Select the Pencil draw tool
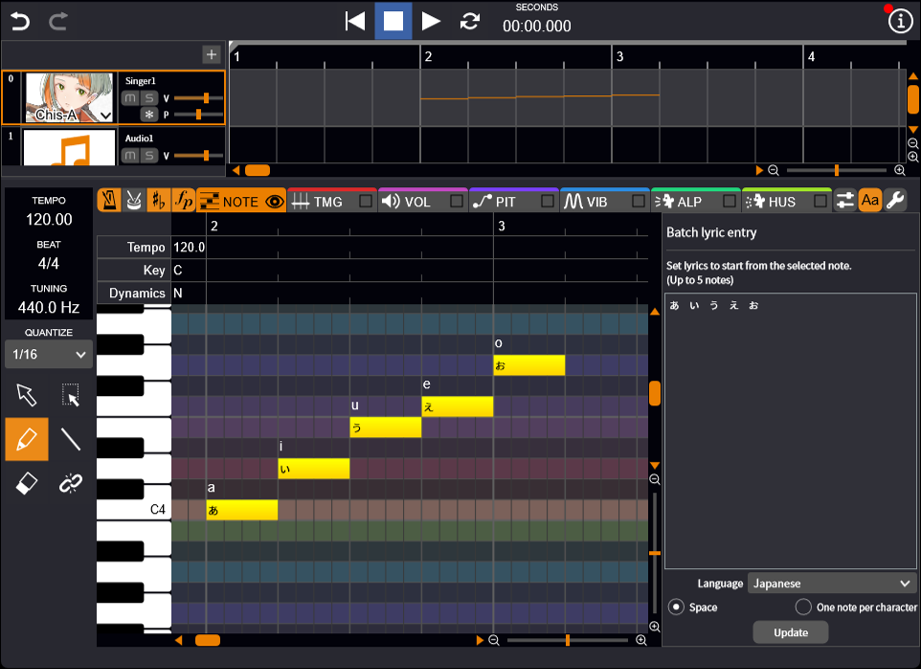 tap(26, 439)
